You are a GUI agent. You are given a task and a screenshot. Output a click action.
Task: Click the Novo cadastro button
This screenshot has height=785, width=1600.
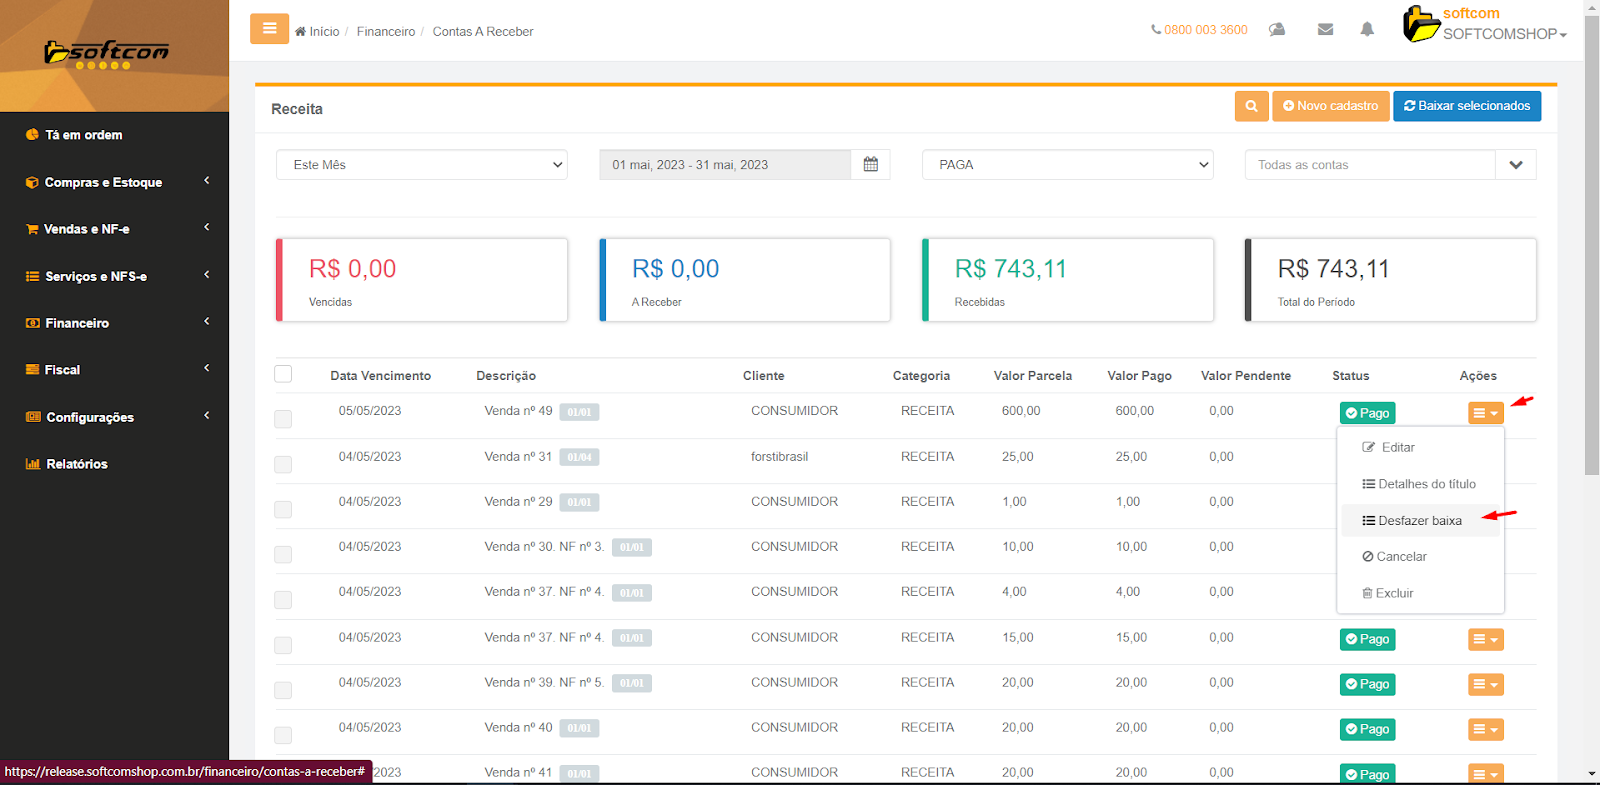point(1330,106)
